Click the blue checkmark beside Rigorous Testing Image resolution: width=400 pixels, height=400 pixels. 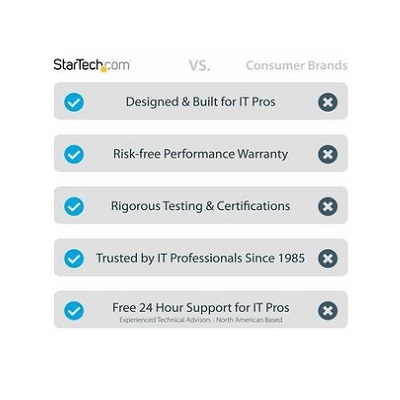[x=74, y=206]
